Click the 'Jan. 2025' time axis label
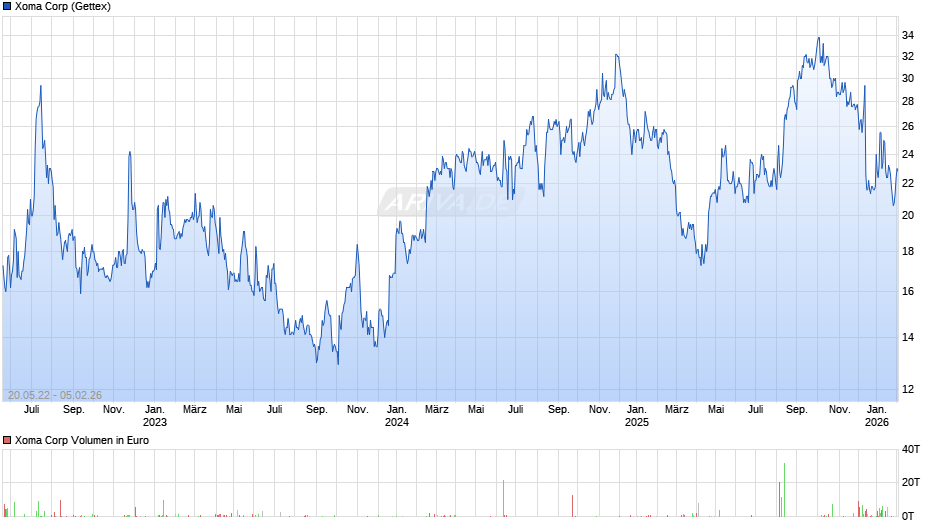The image size is (940, 526). [637, 416]
